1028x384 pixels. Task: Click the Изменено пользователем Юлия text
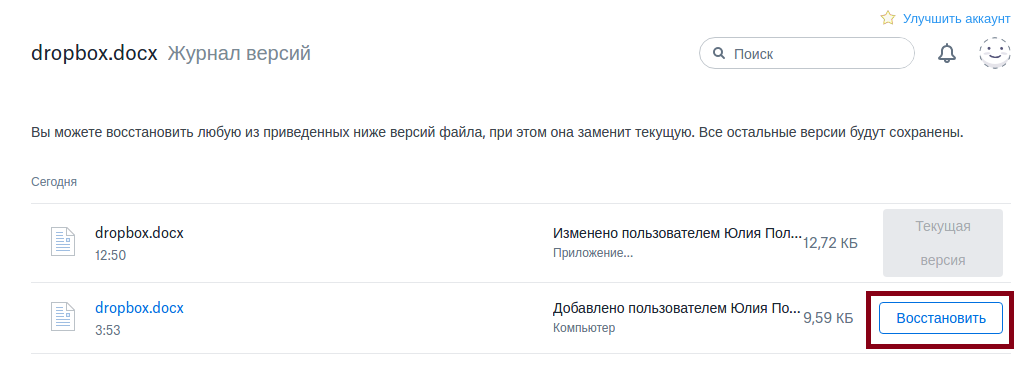pyautogui.click(x=677, y=233)
